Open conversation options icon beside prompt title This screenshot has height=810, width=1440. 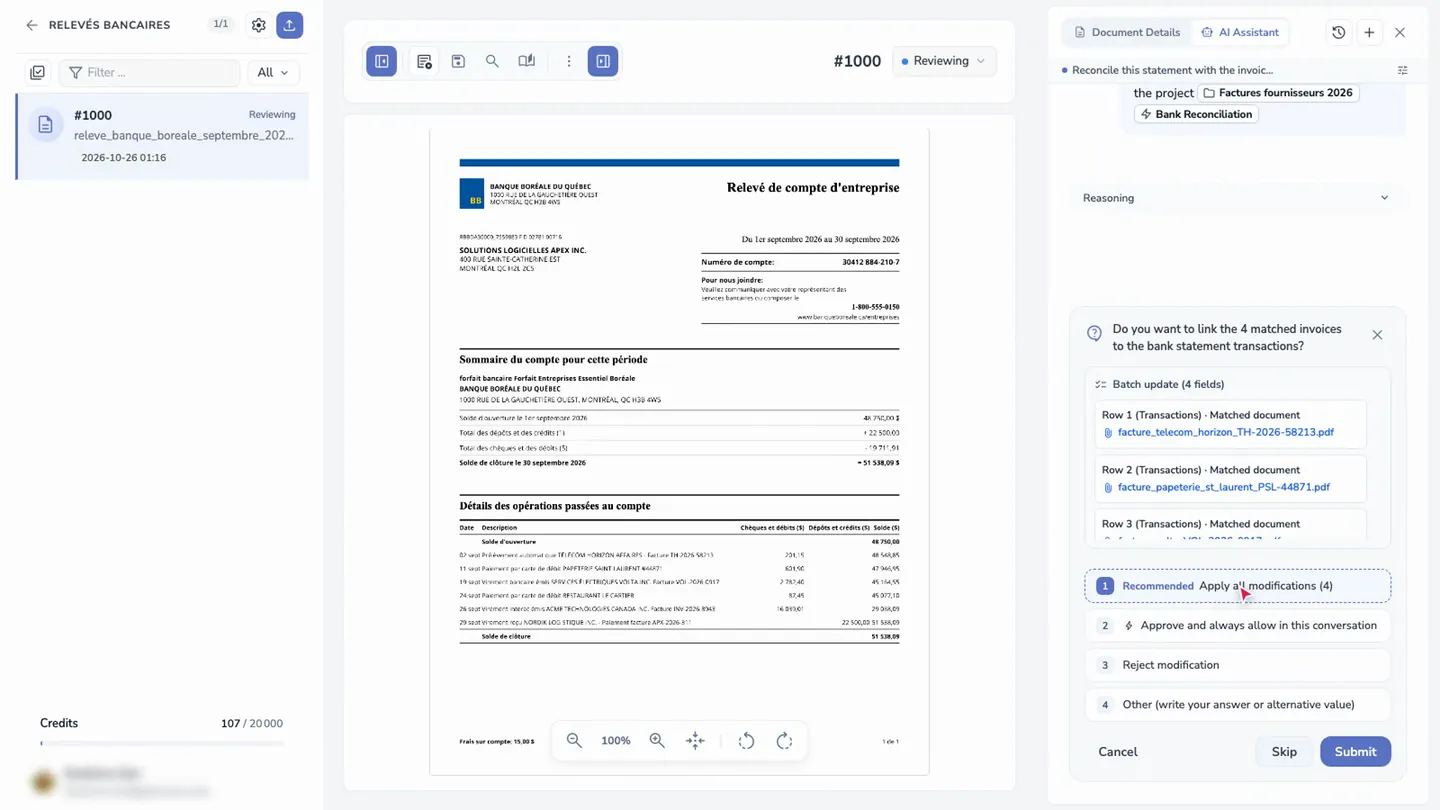click(1402, 70)
